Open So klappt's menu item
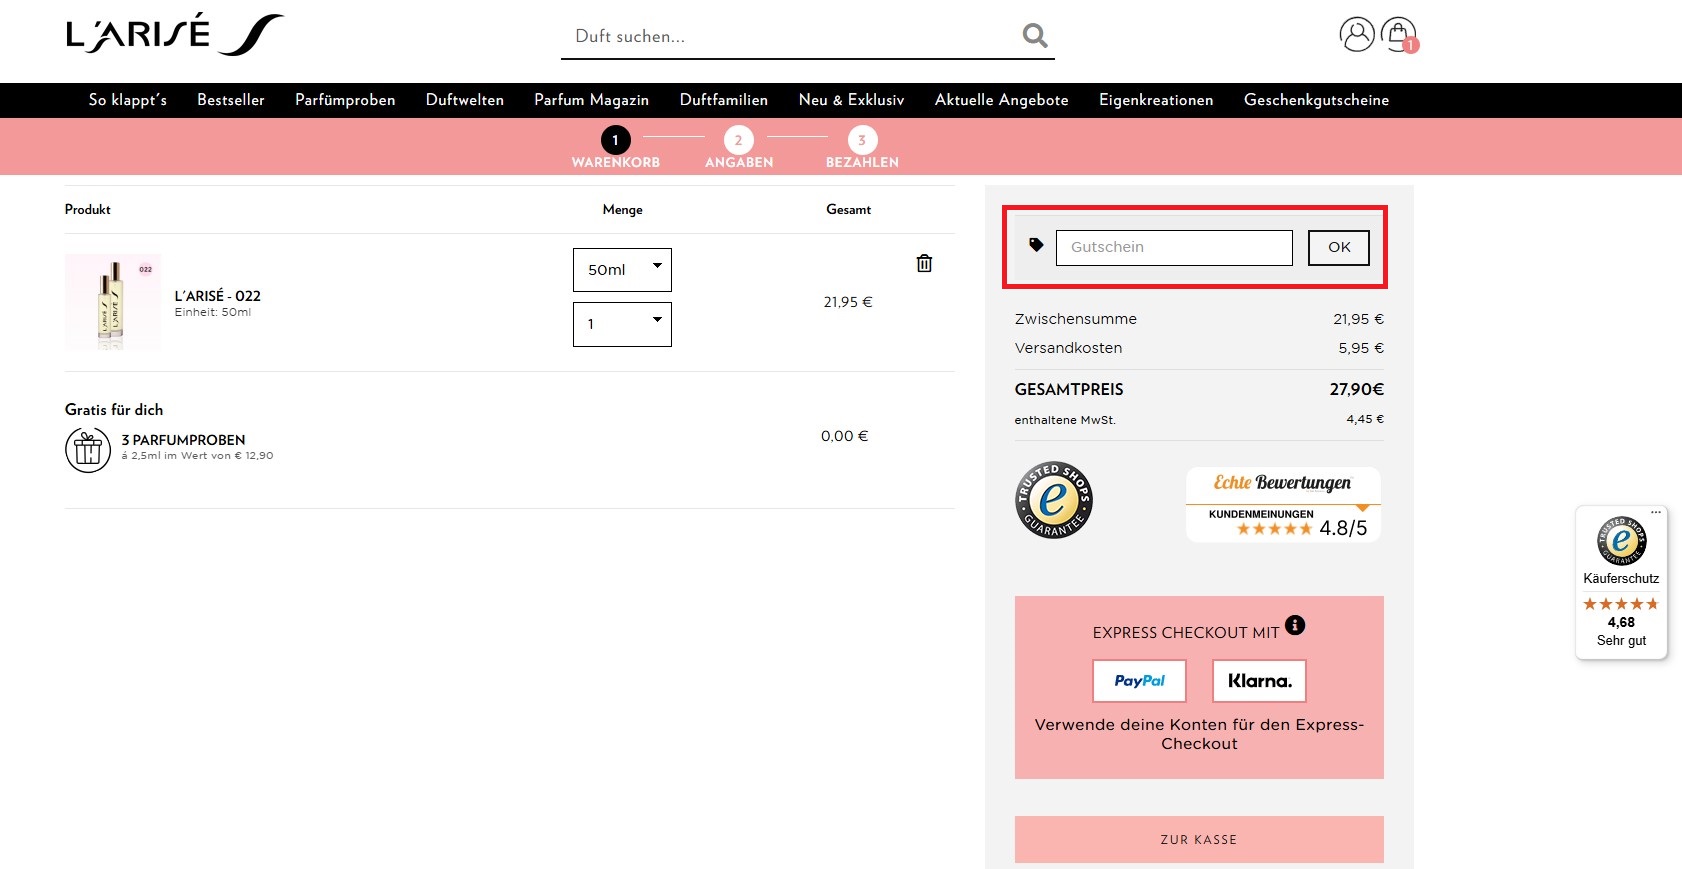 [x=128, y=100]
